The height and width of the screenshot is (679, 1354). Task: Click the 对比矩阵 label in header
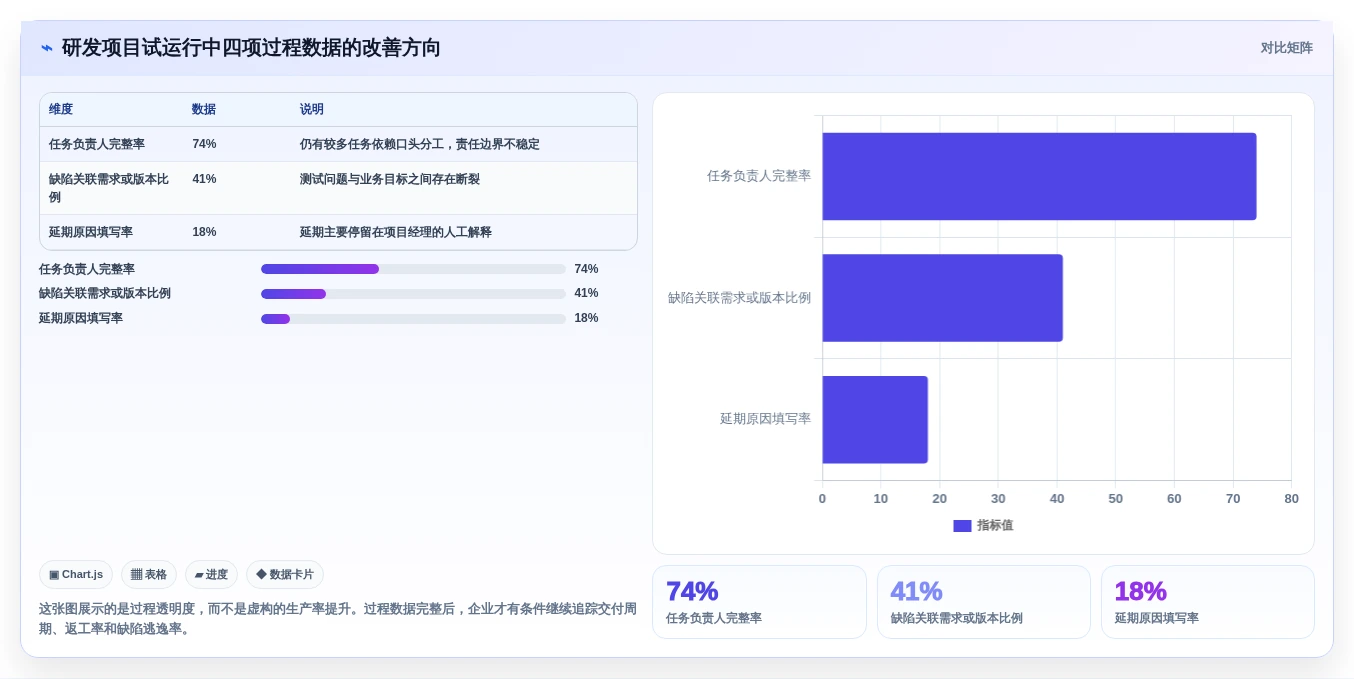[x=1286, y=48]
